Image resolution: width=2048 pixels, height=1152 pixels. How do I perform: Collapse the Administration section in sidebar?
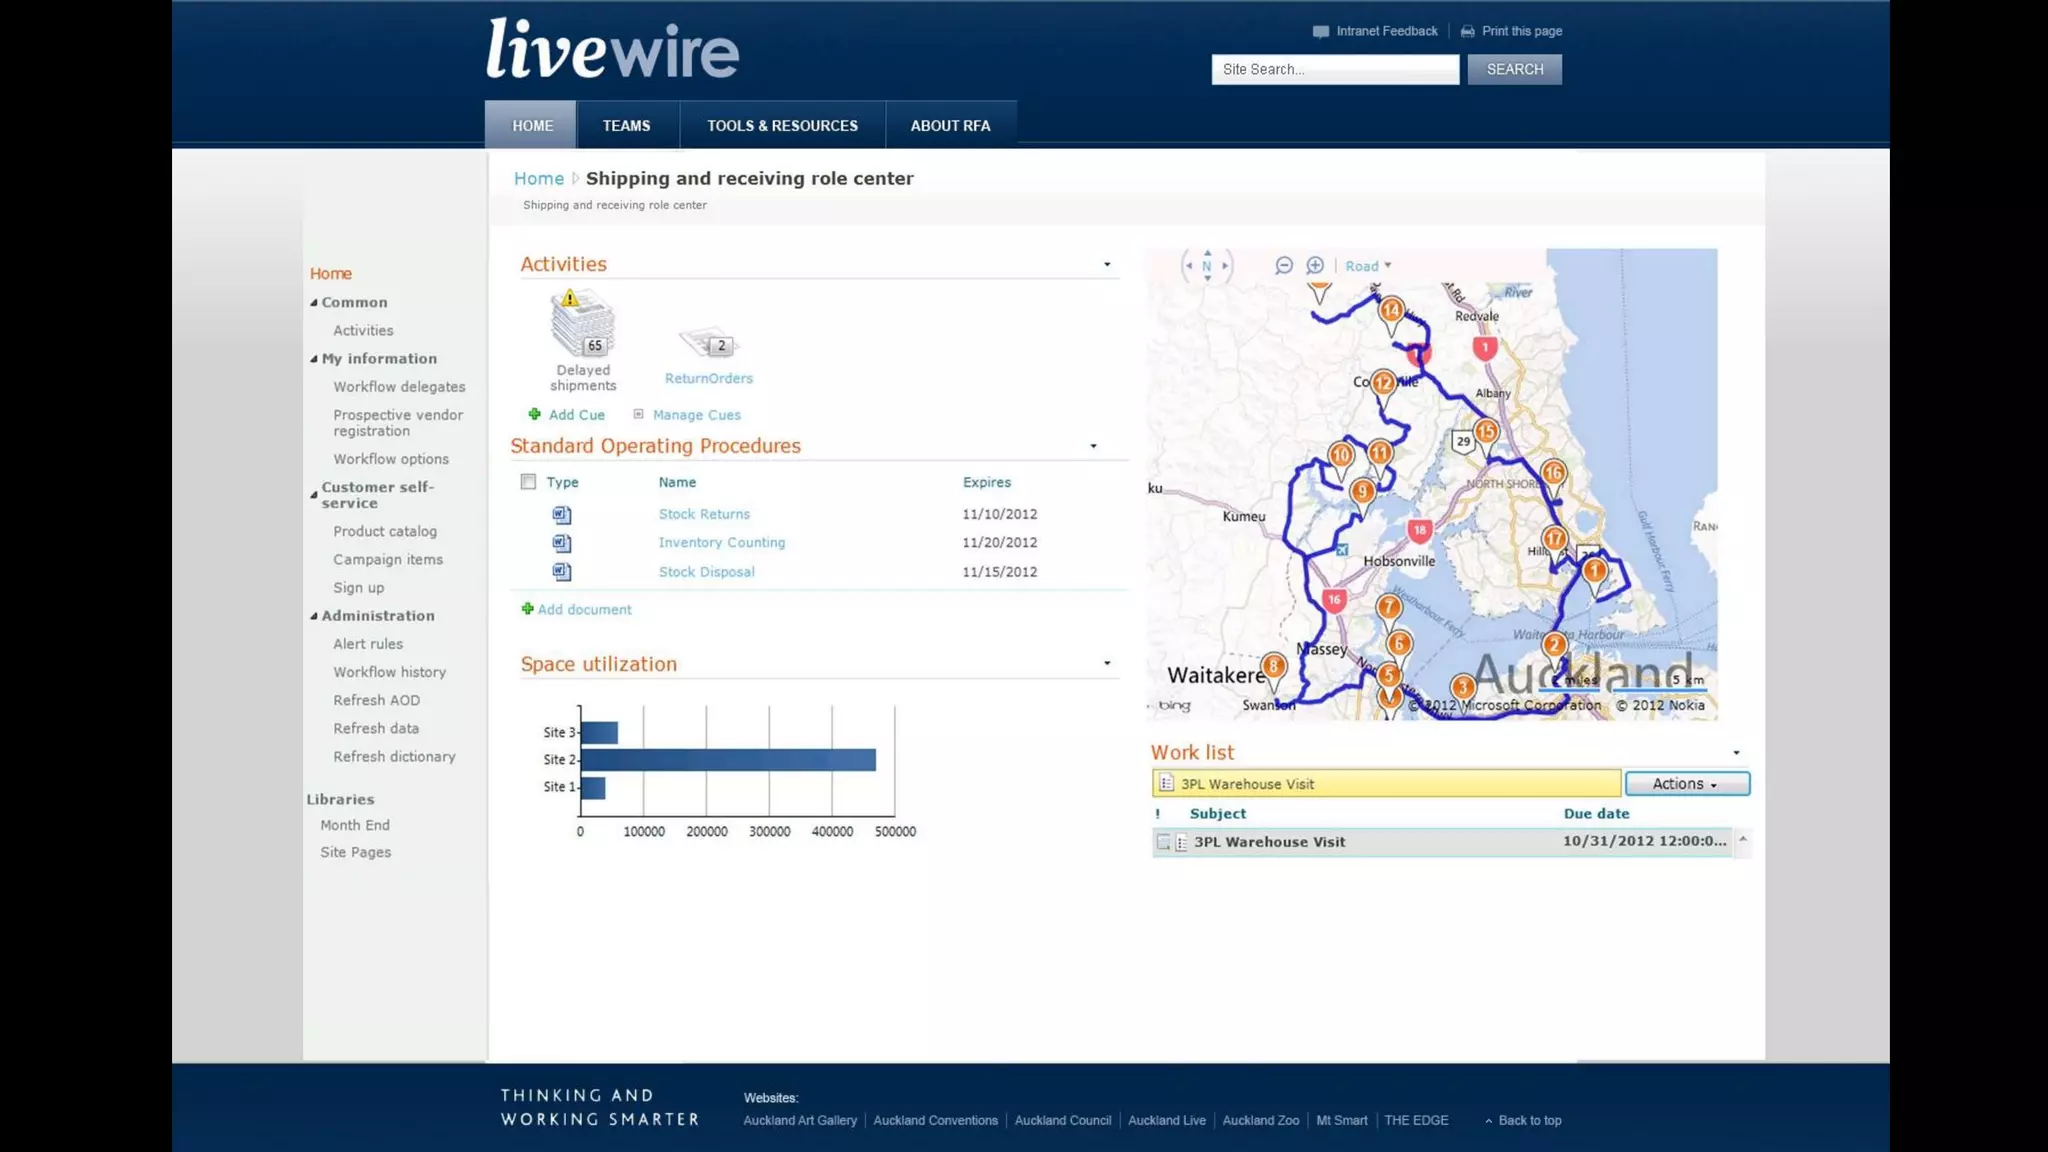[x=314, y=616]
